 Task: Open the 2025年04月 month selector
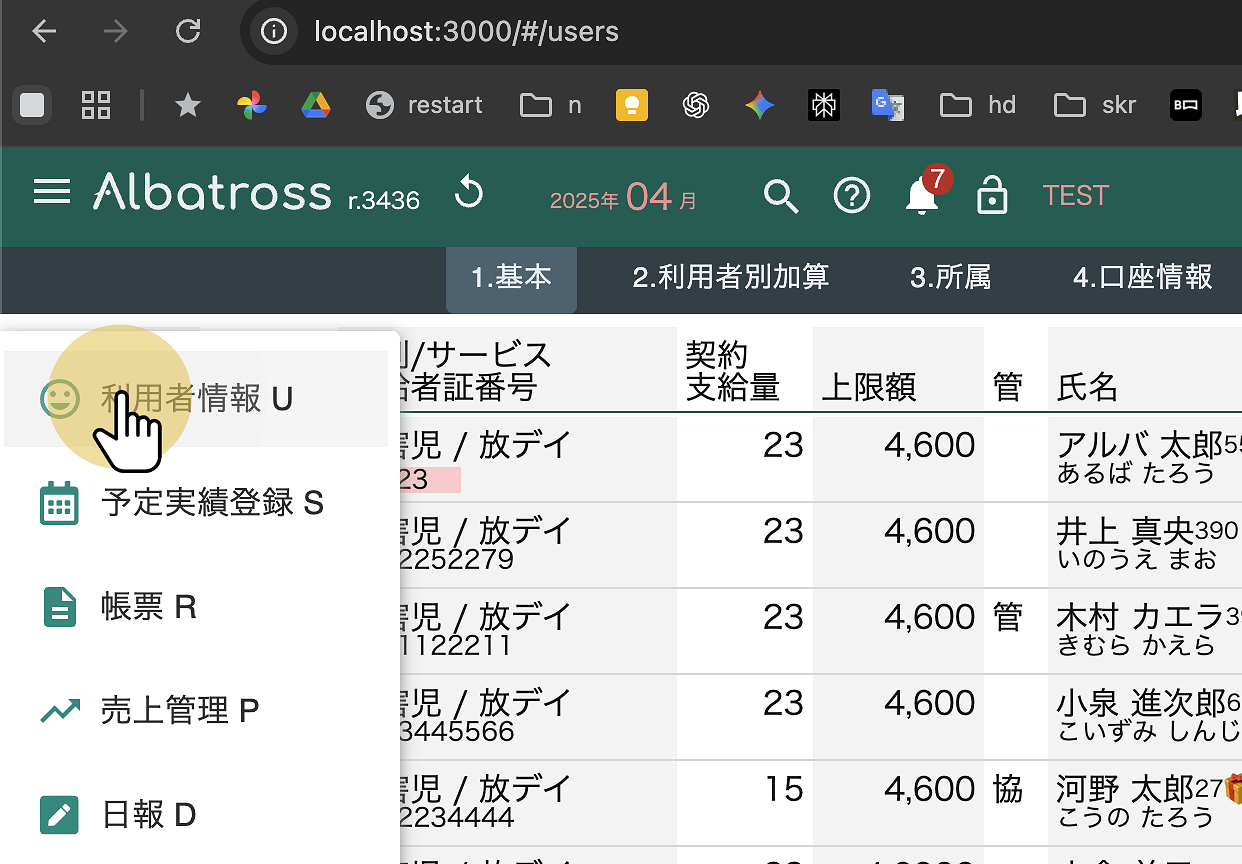pyautogui.click(x=624, y=198)
